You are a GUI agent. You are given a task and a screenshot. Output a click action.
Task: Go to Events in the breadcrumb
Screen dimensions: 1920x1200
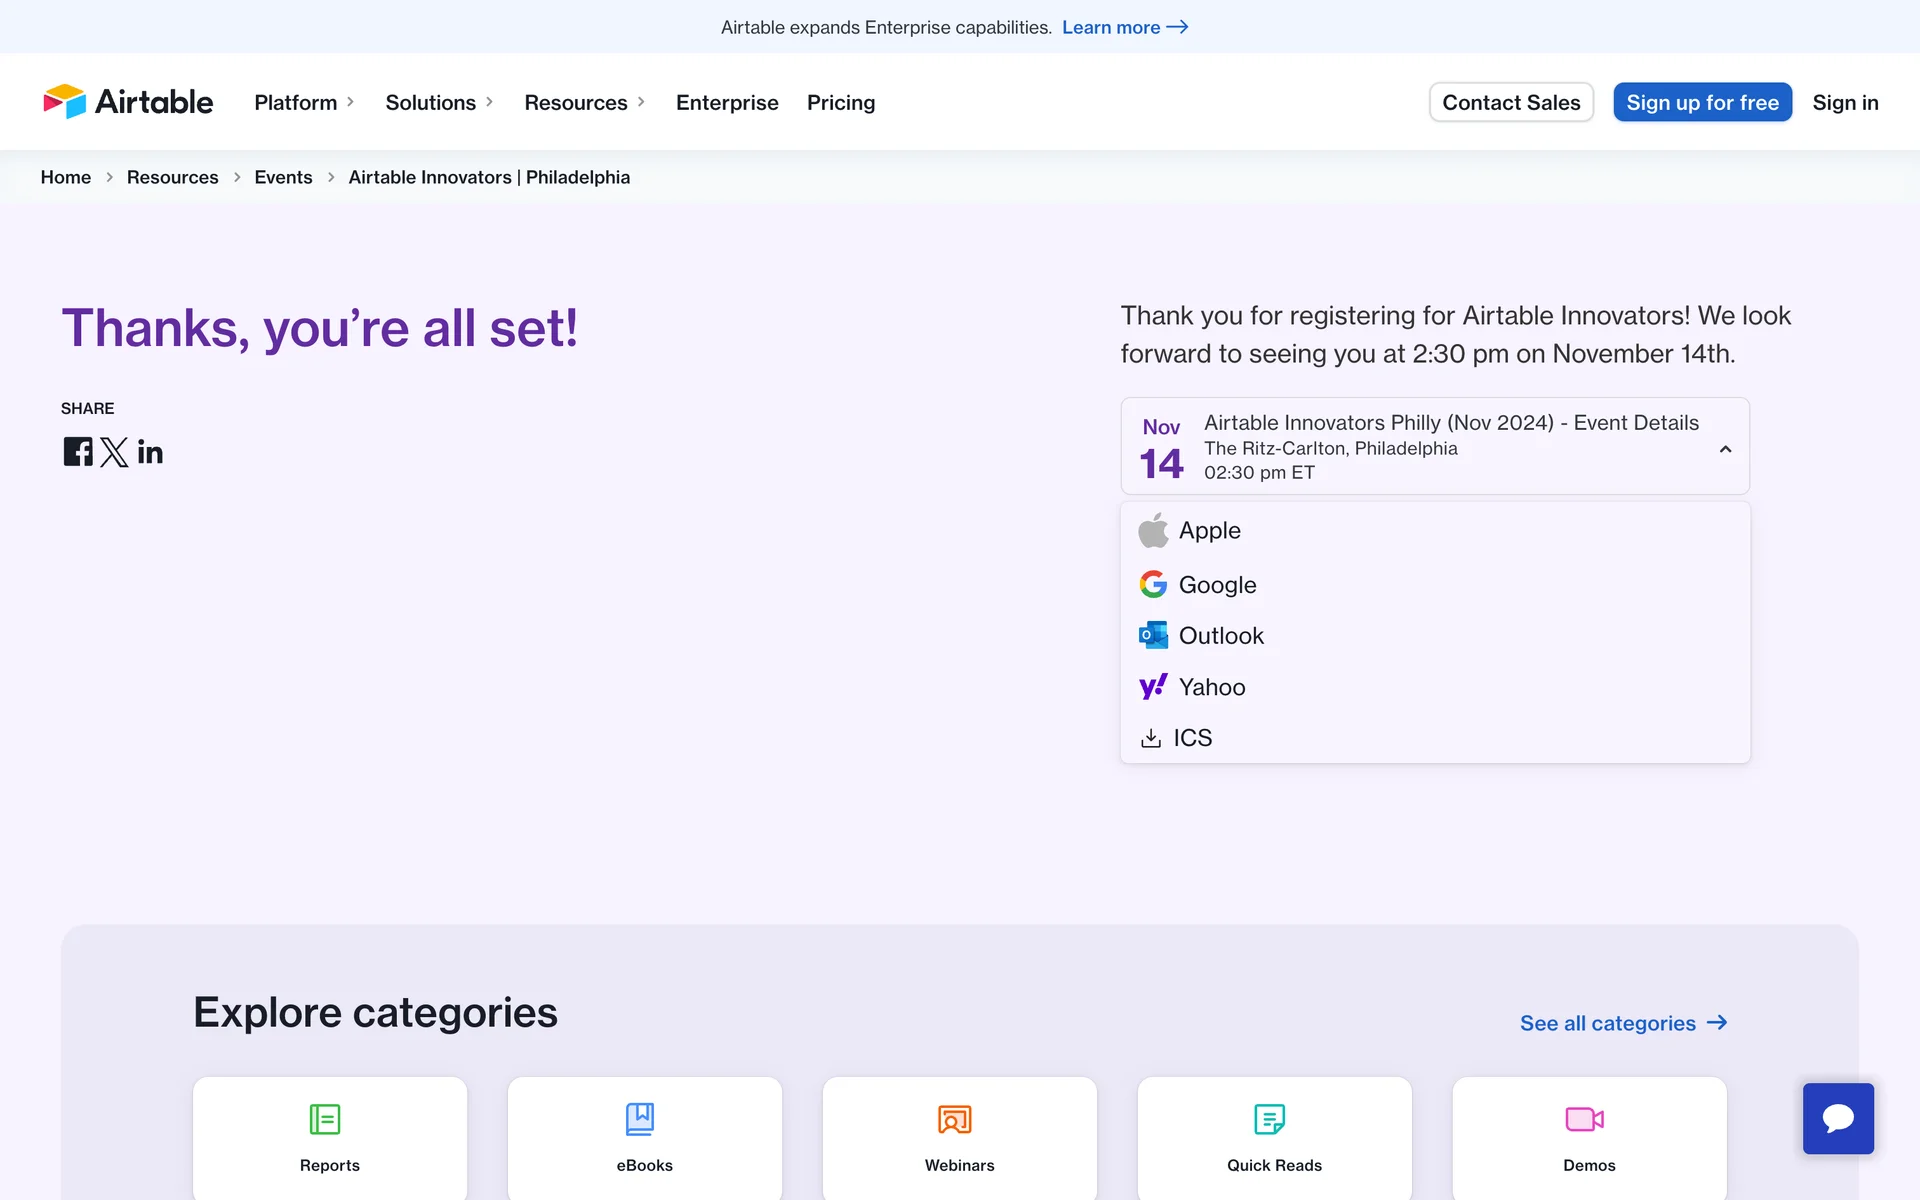pyautogui.click(x=283, y=177)
